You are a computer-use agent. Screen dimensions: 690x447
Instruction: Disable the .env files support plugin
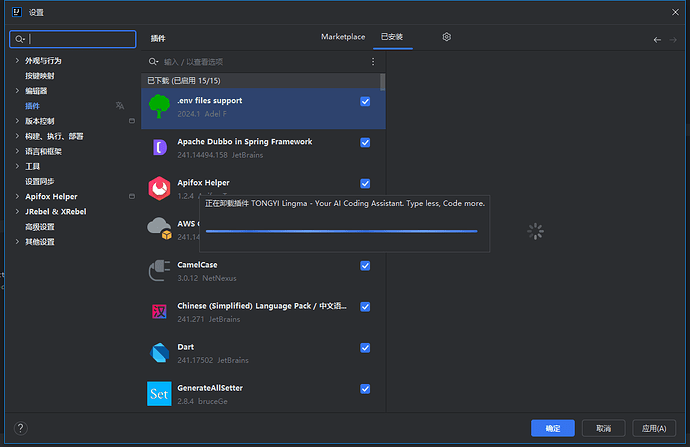pos(365,102)
